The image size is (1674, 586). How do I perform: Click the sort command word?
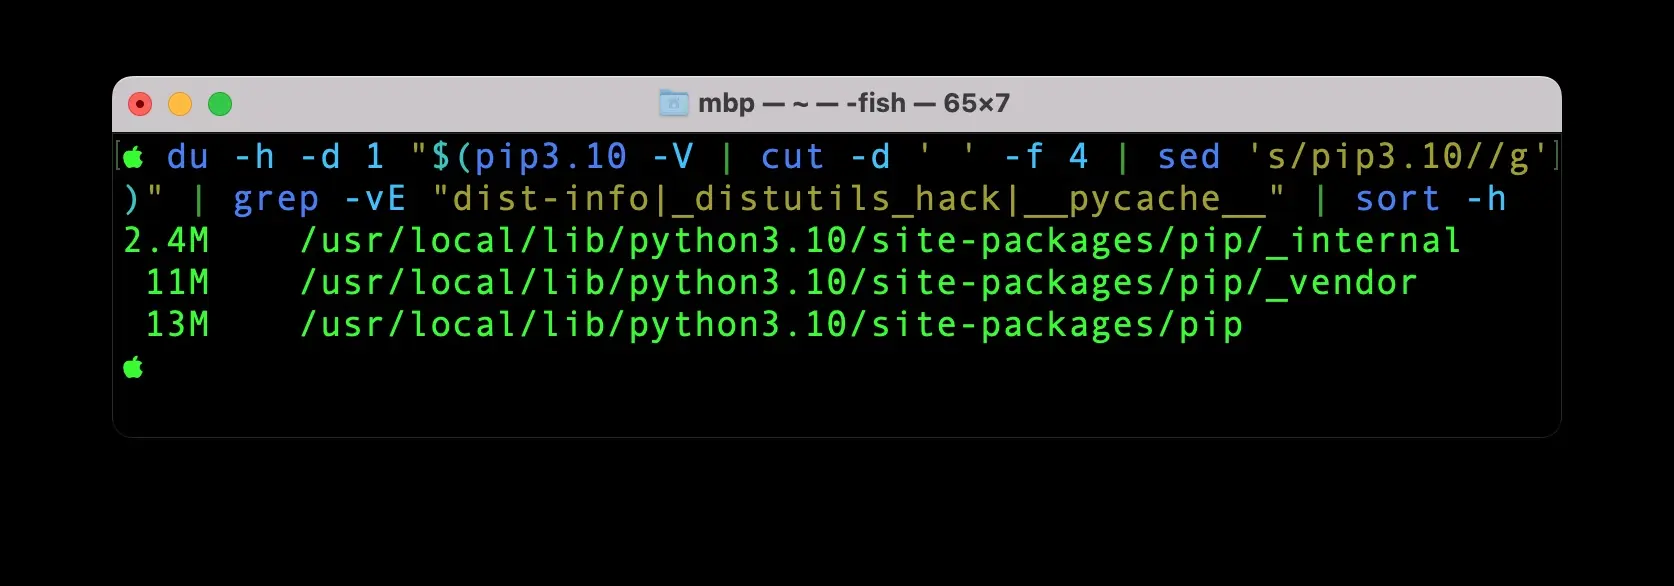point(1398,199)
